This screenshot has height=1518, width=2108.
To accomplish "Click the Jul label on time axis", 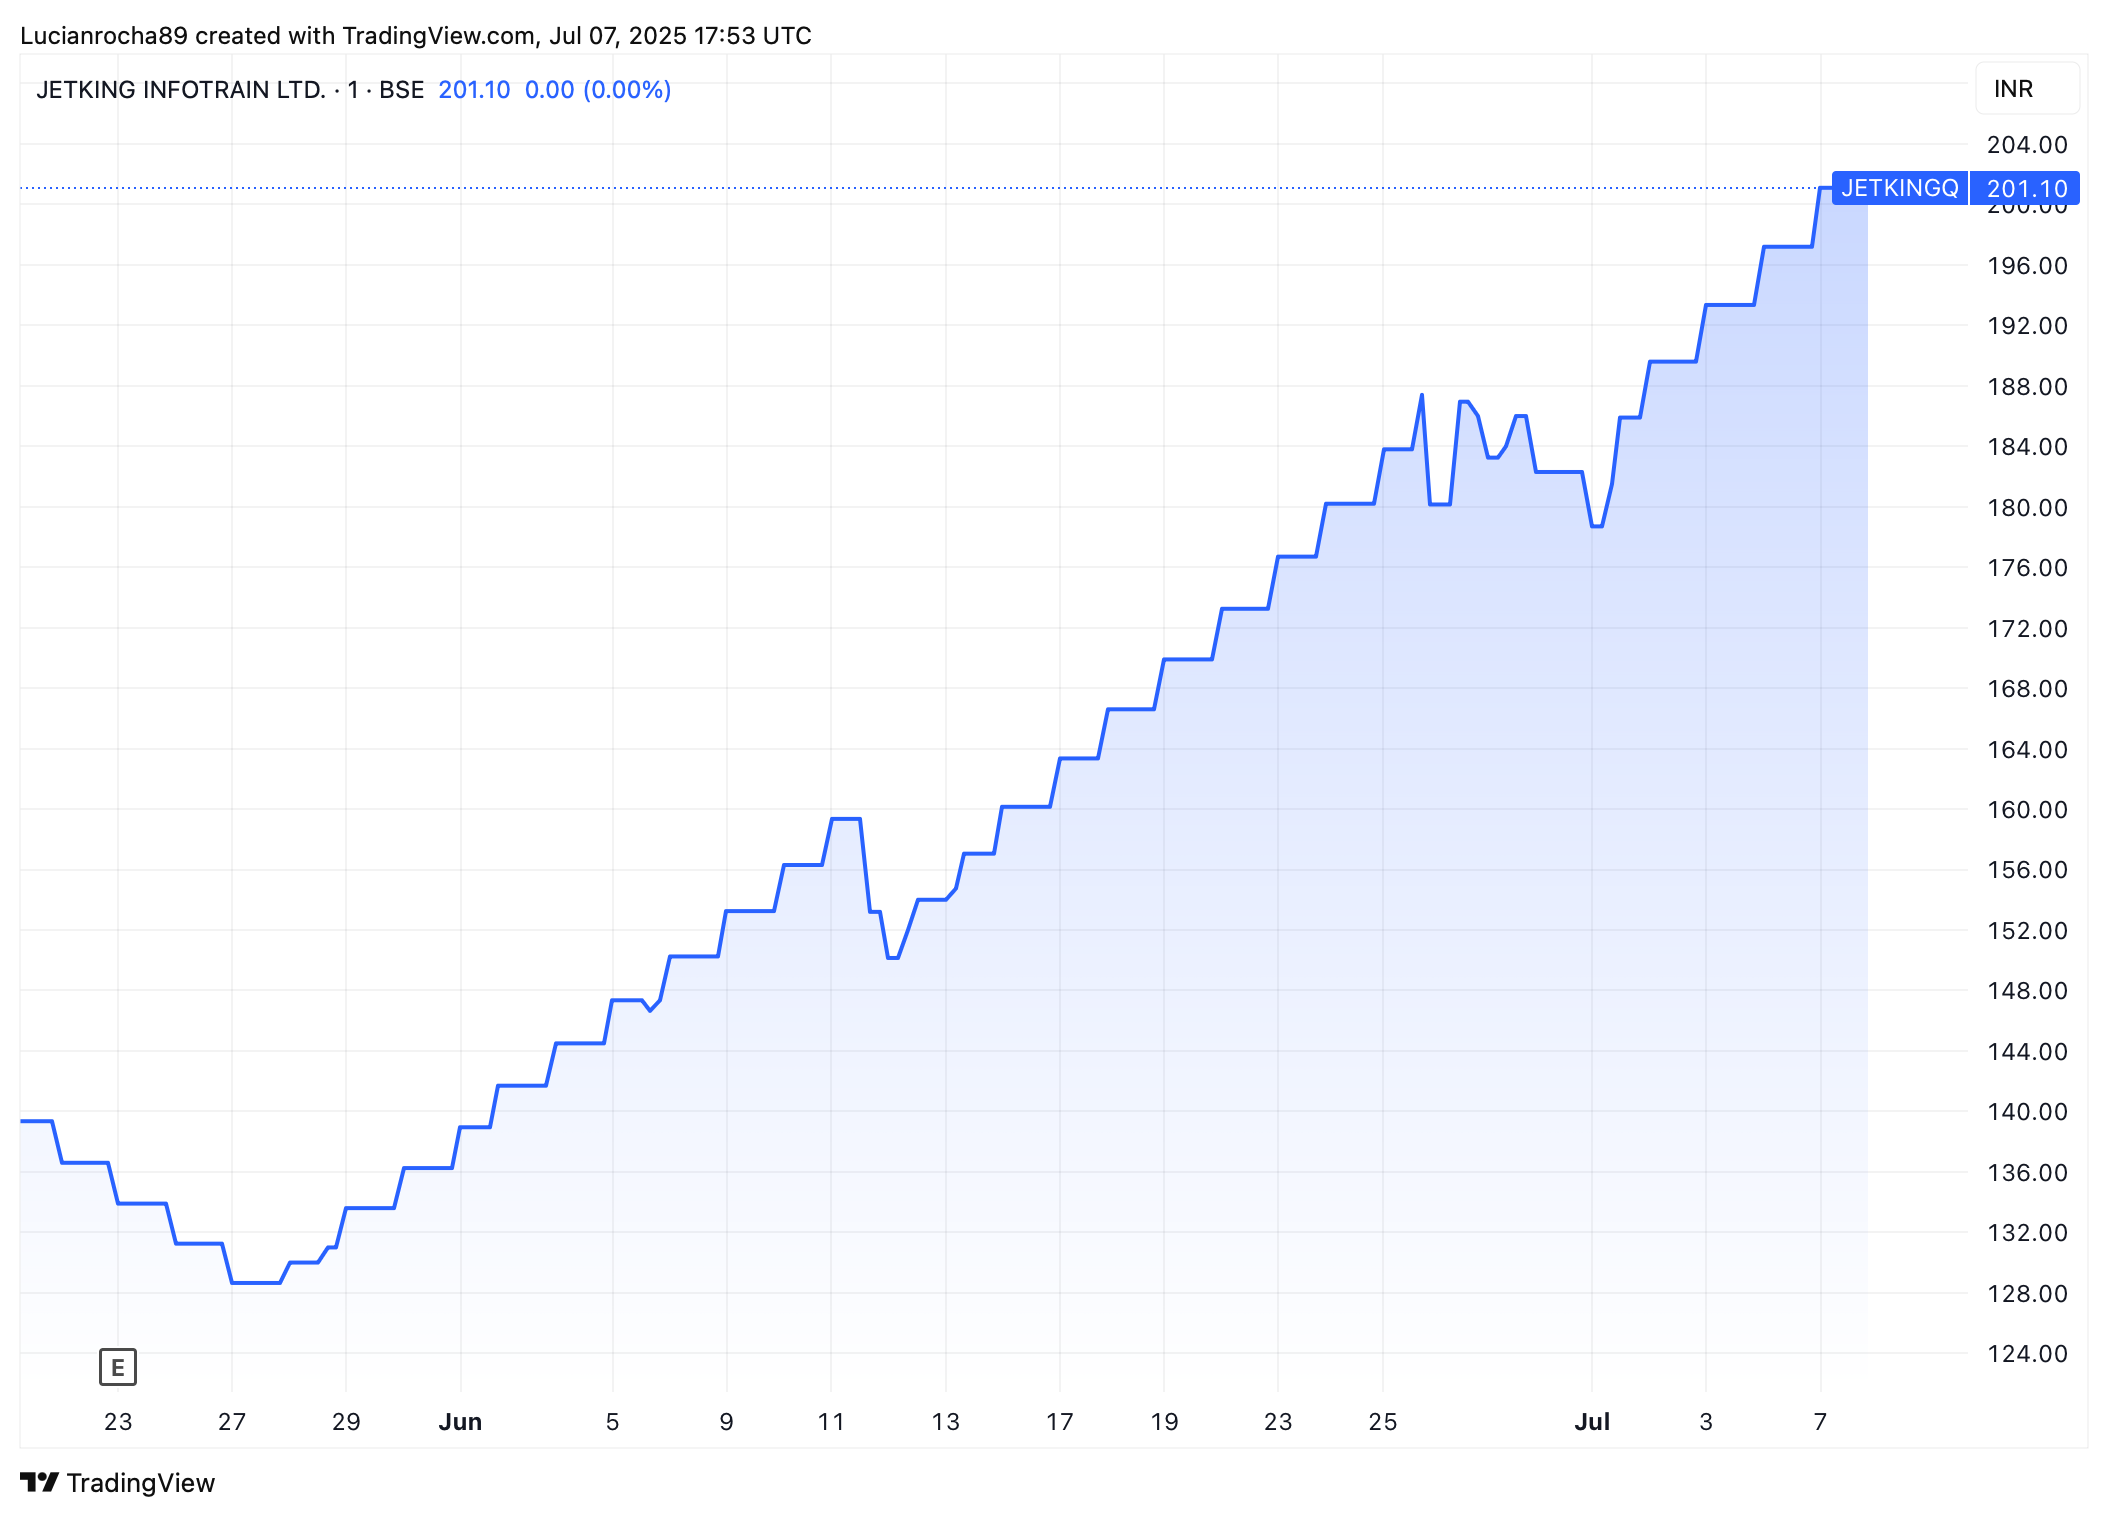I will pos(1592,1422).
